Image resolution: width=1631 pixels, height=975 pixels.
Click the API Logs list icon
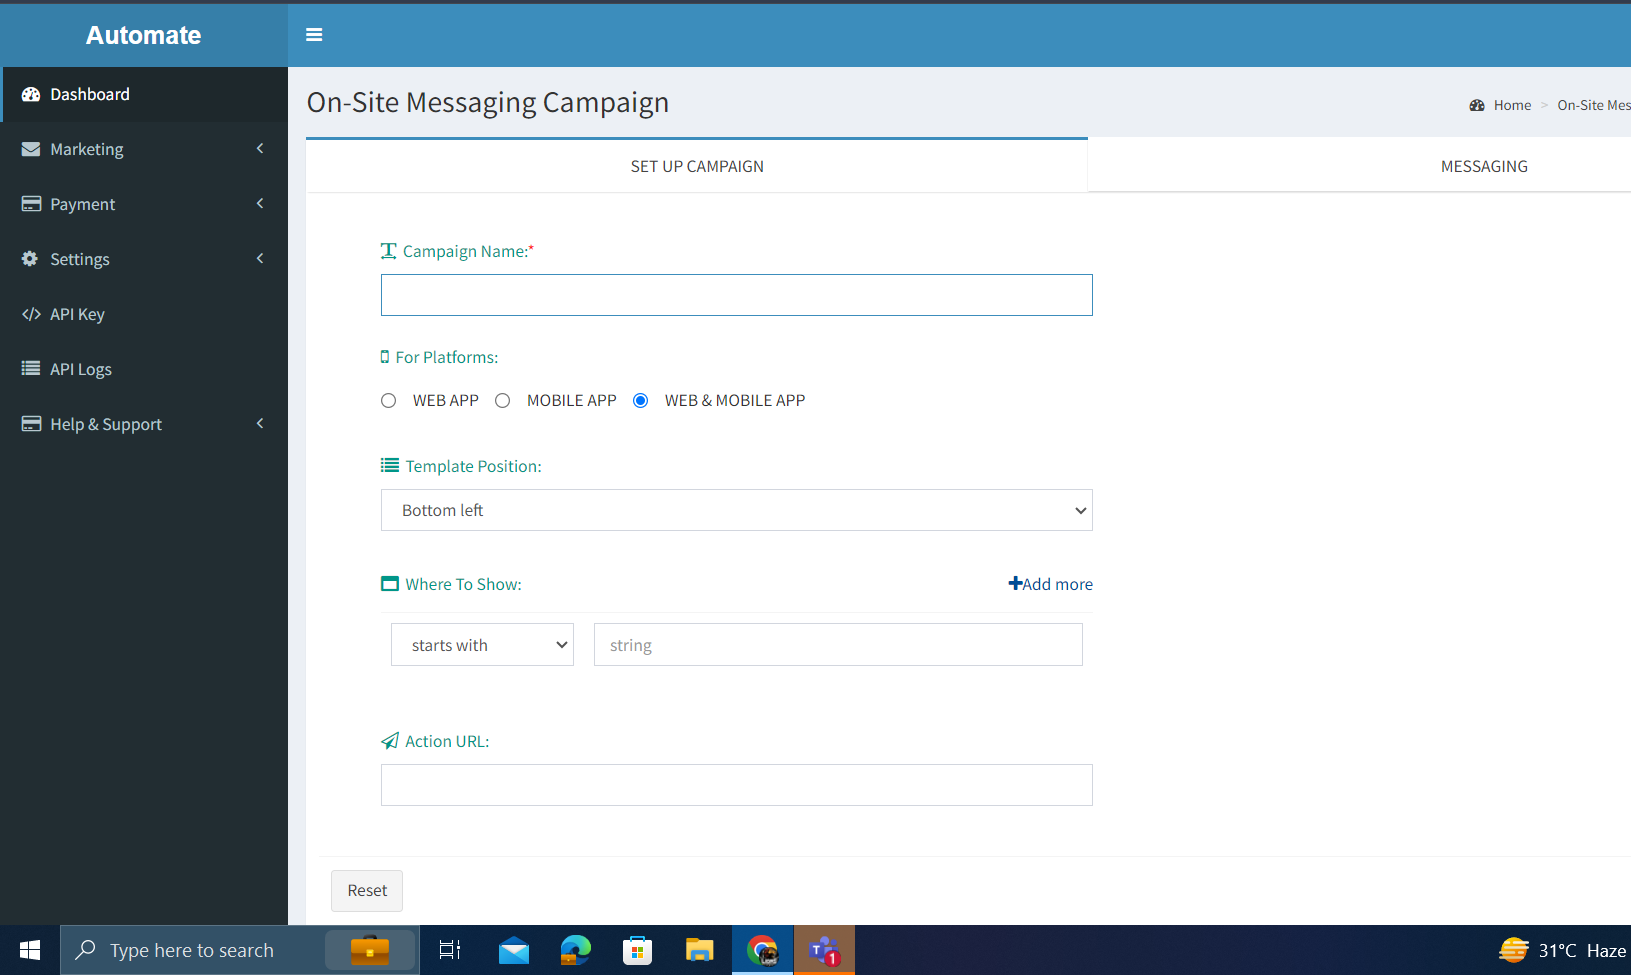click(31, 369)
